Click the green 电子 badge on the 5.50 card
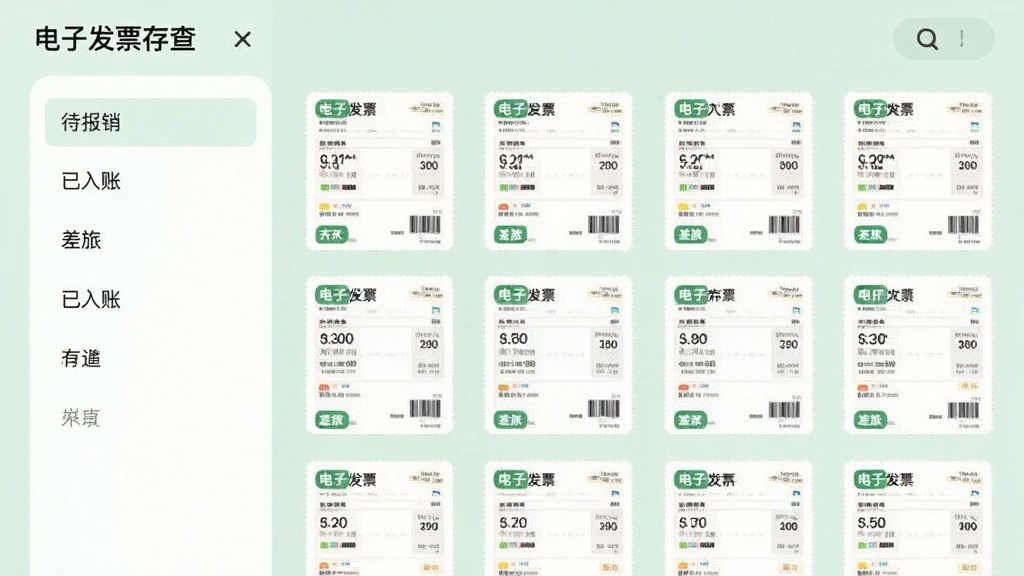Screen dimensions: 1024x576 coord(871,479)
